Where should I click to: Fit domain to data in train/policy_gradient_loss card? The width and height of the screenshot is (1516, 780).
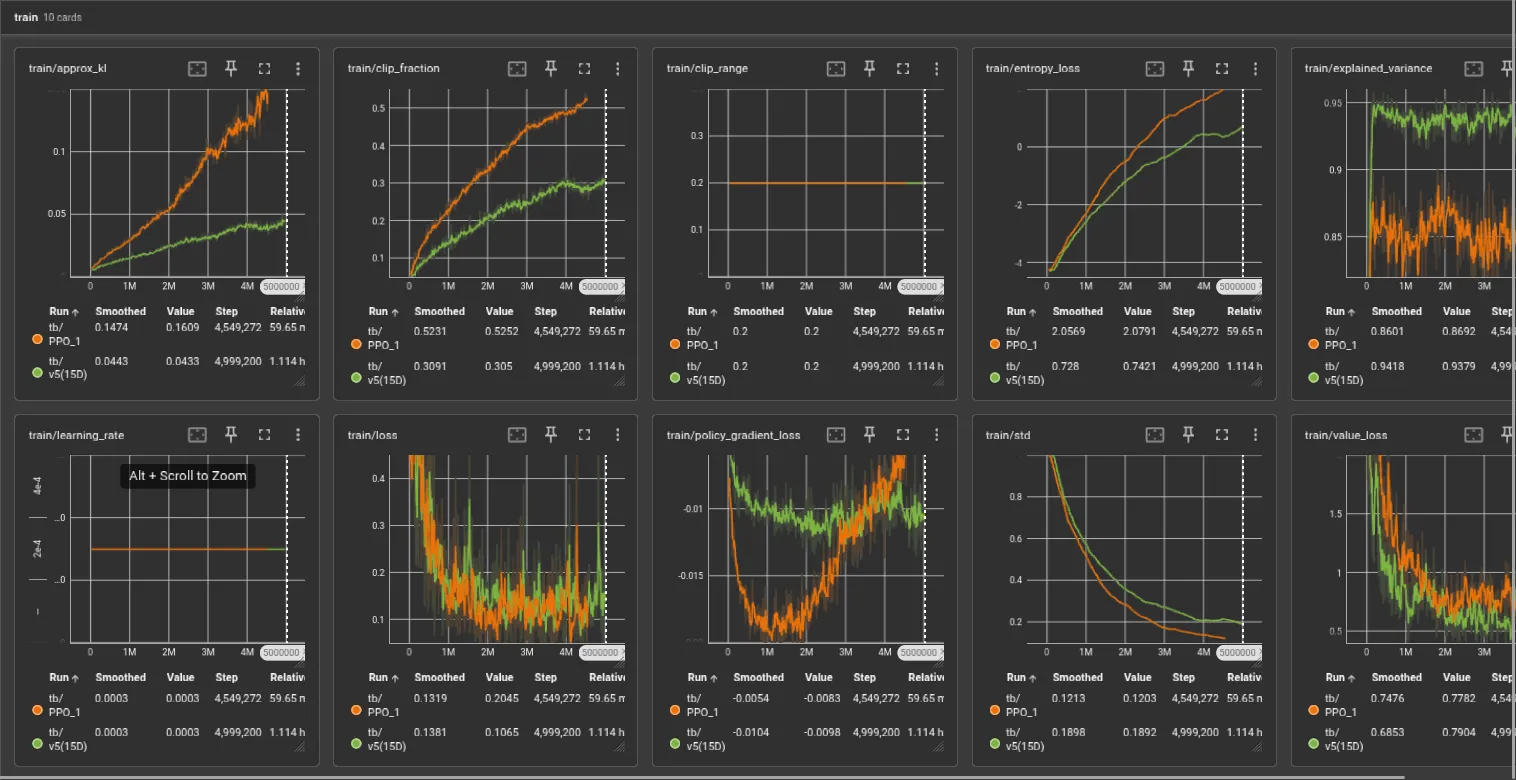[x=836, y=435]
